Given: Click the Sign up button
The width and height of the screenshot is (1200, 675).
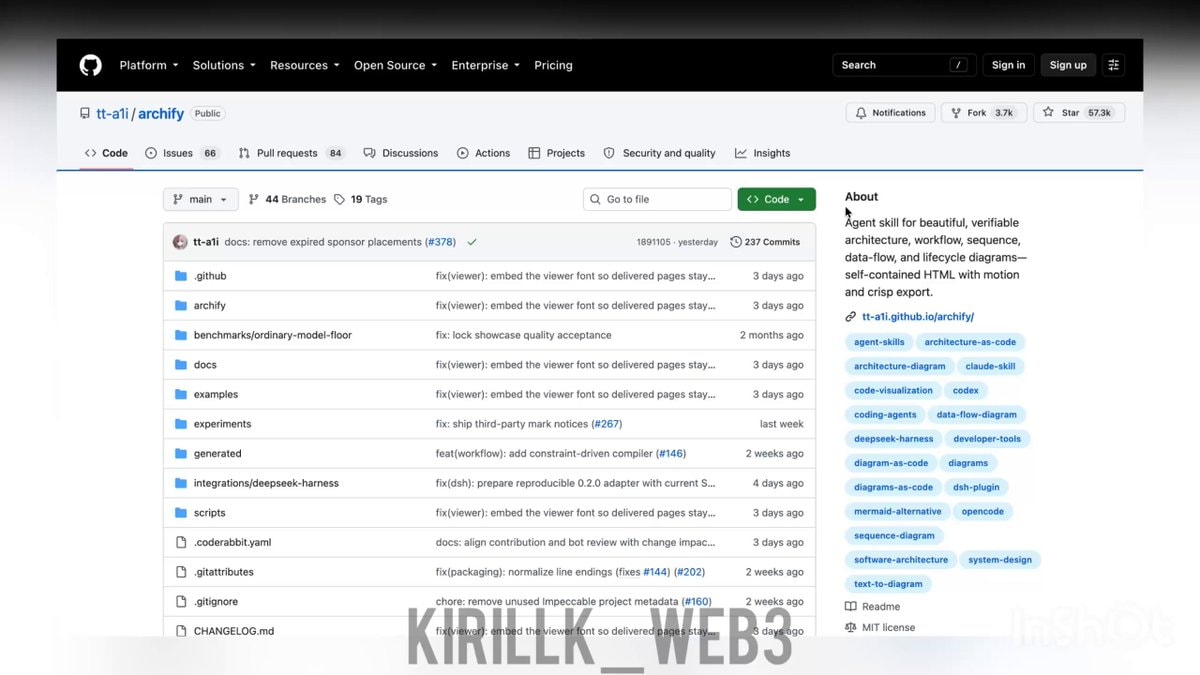Looking at the screenshot, I should (1068, 65).
